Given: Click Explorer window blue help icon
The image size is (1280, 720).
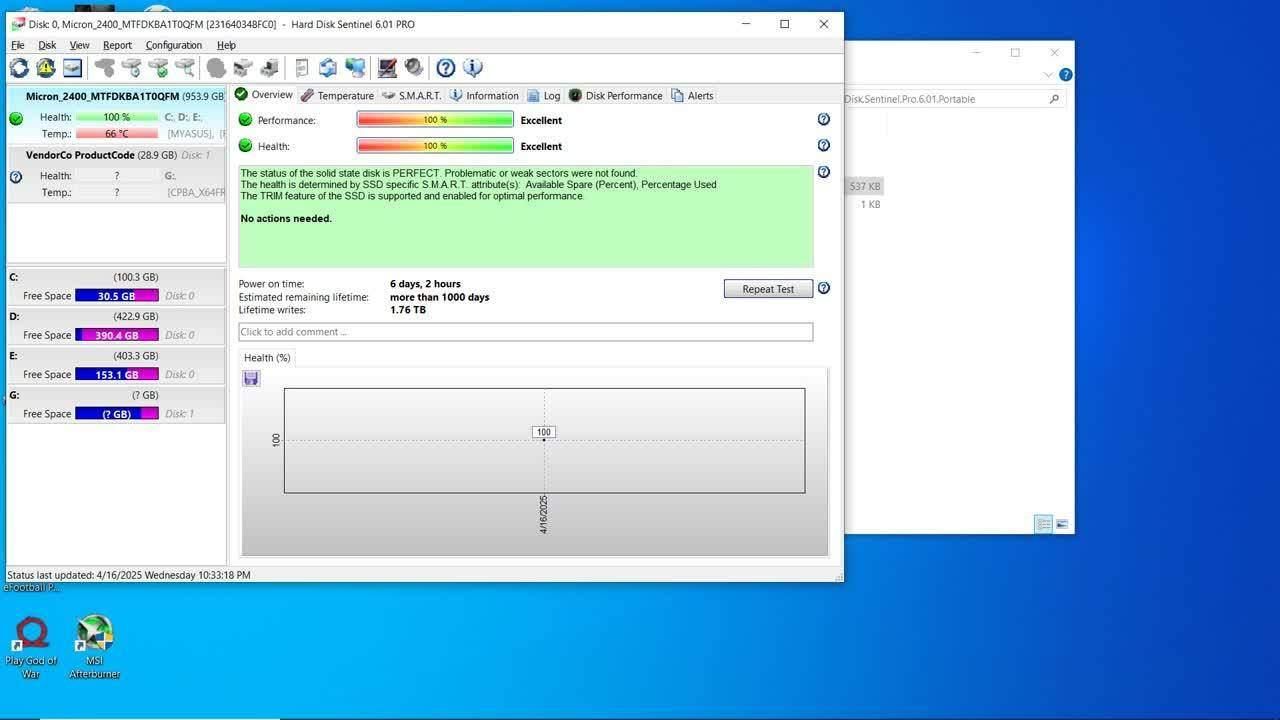Looking at the screenshot, I should (x=1066, y=75).
